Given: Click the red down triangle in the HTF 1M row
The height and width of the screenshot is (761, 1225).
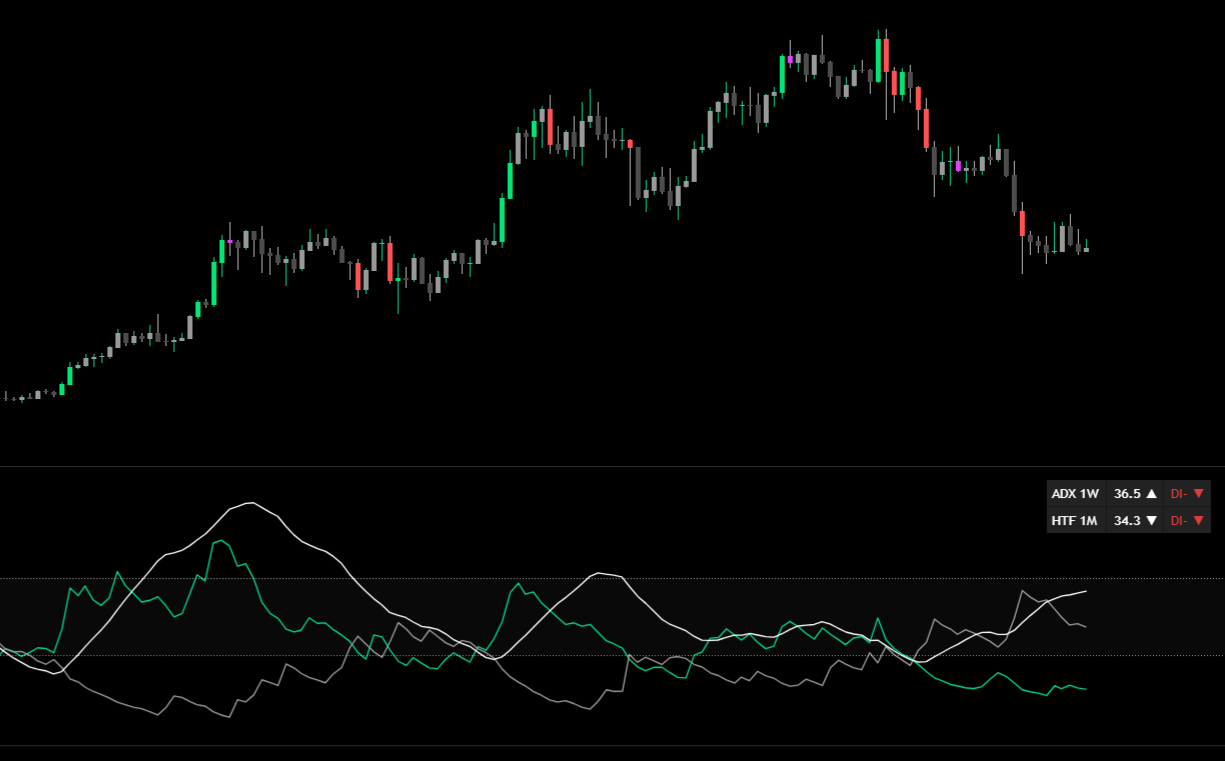Looking at the screenshot, I should pos(1199,520).
